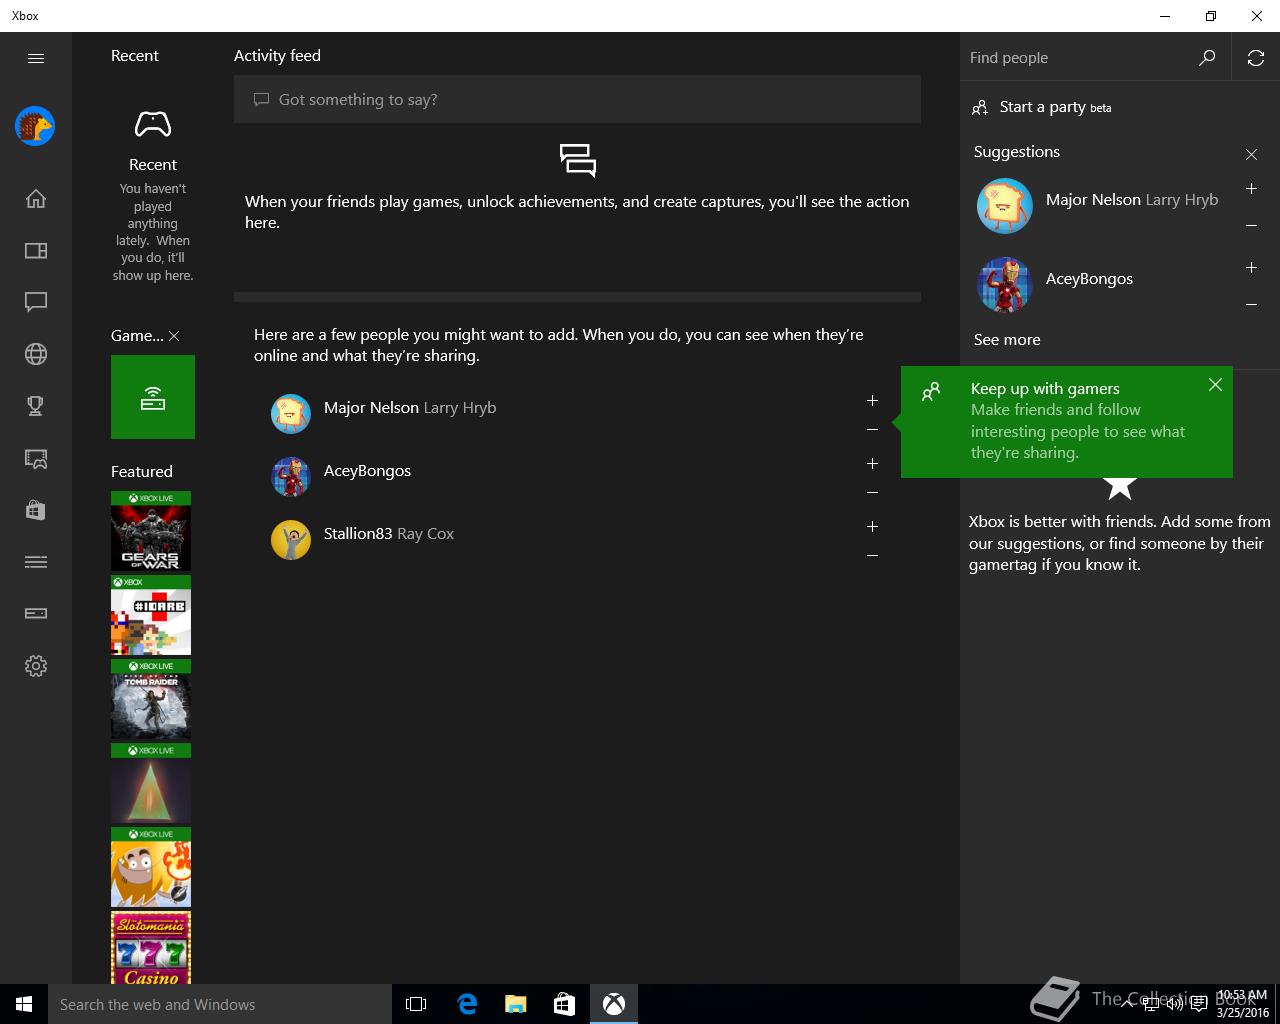Screen dimensions: 1280x1024
Task: Open Messages chat icon in sidebar
Action: (x=36, y=302)
